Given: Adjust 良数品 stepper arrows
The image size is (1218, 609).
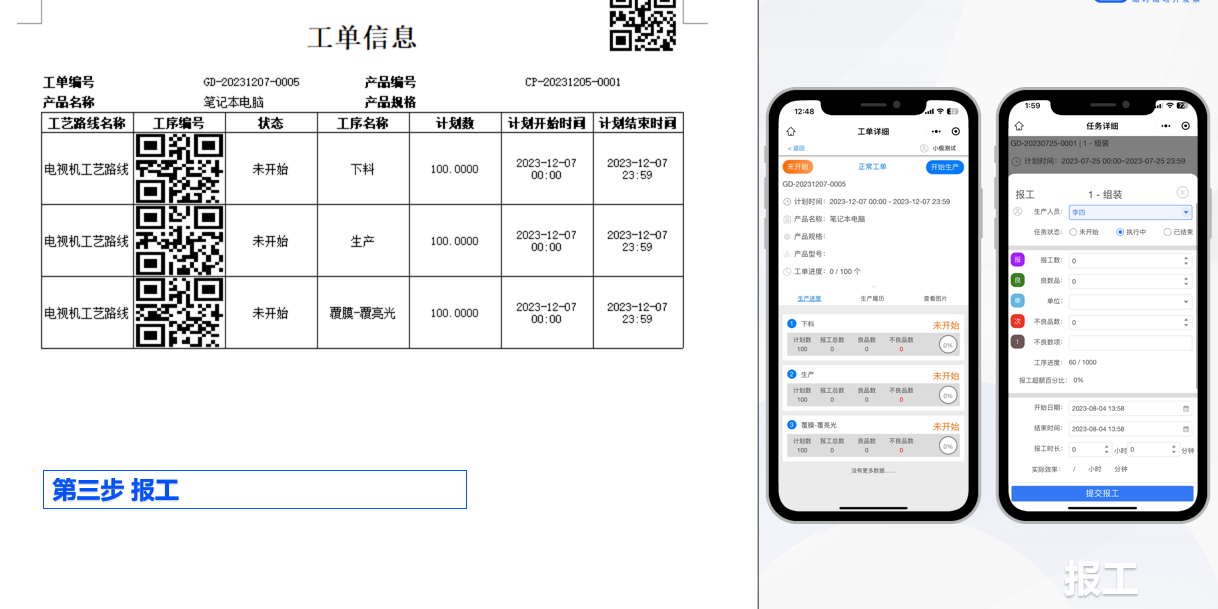Looking at the screenshot, I should pyautogui.click(x=1186, y=281).
